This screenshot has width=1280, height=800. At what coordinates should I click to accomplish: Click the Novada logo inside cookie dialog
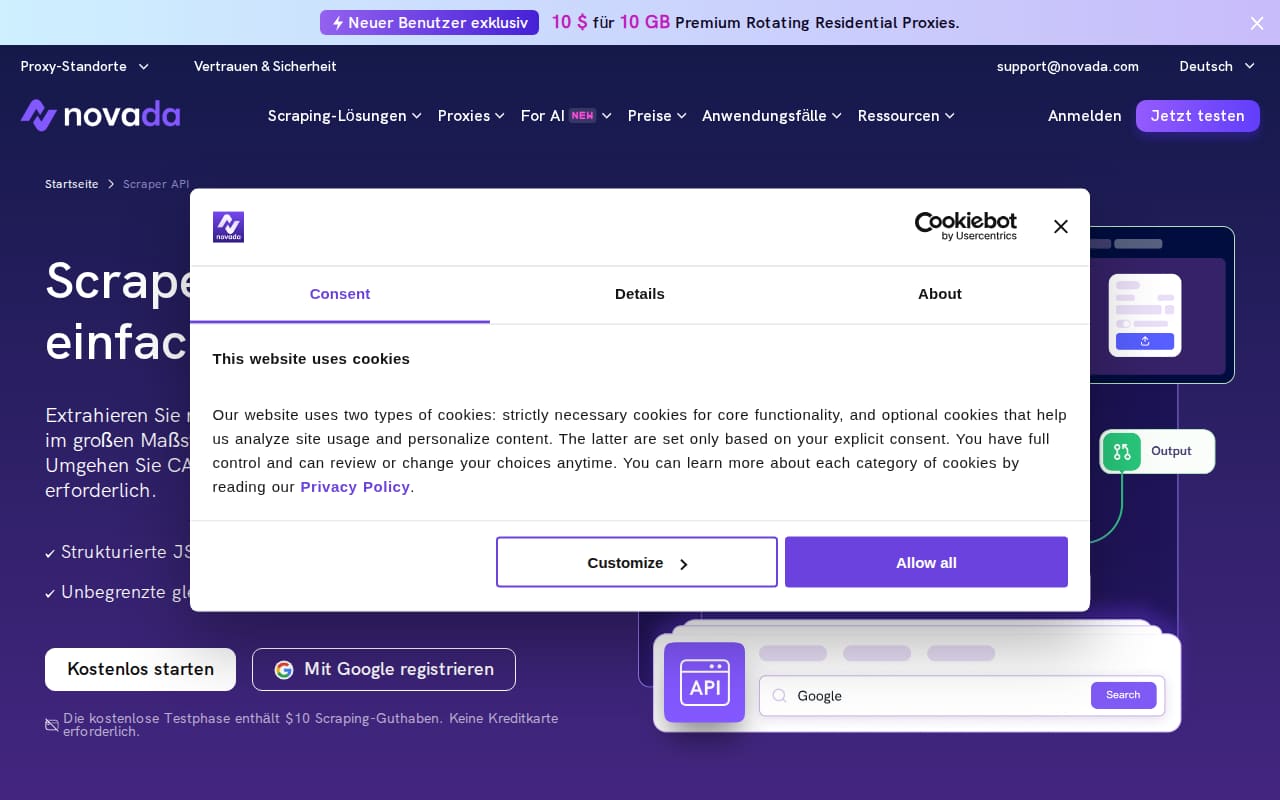[228, 227]
